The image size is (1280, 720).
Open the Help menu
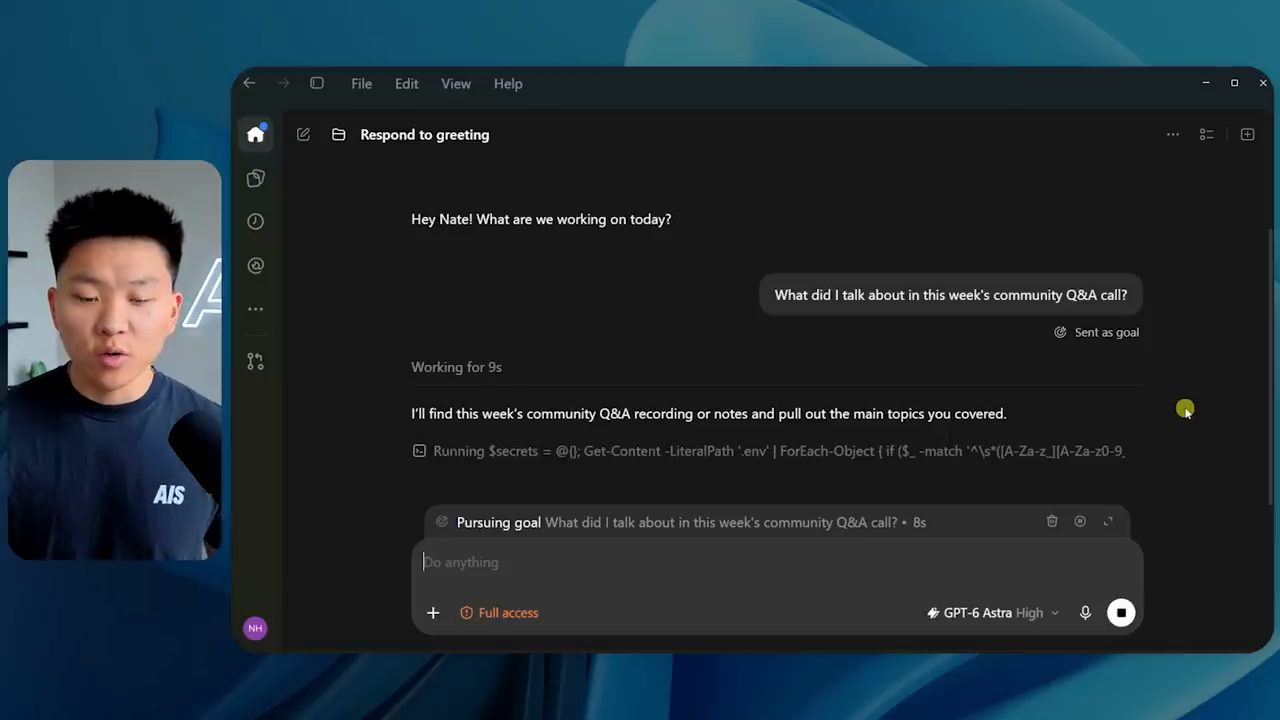[508, 84]
